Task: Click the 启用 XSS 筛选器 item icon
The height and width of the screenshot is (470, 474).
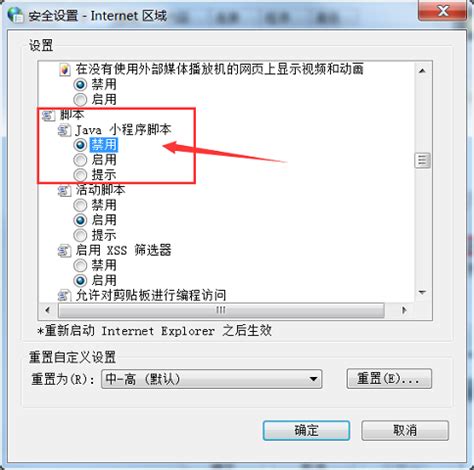Action: (x=64, y=251)
